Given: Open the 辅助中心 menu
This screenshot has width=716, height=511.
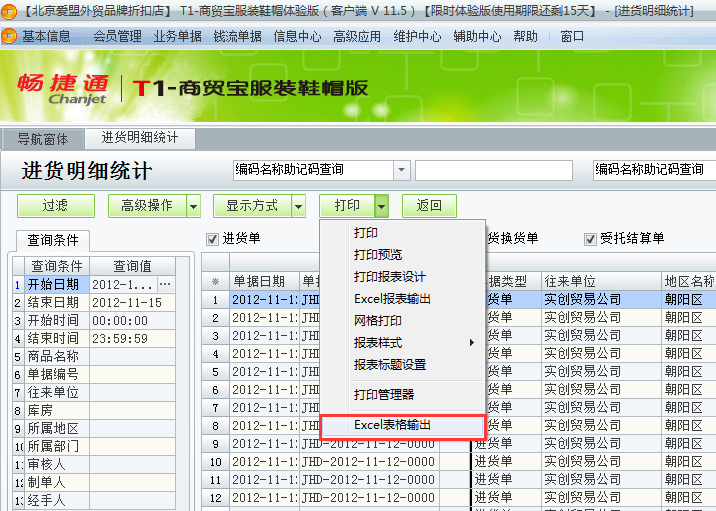Looking at the screenshot, I should pos(477,36).
